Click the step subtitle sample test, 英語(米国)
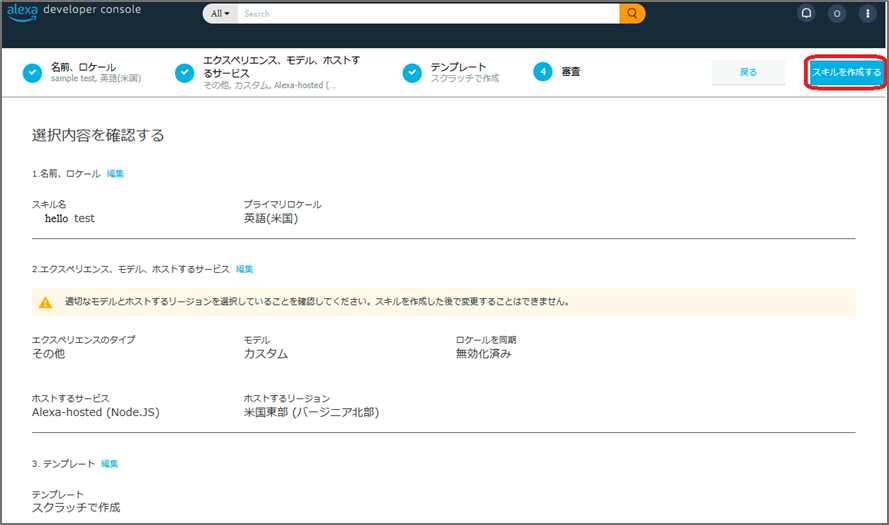The image size is (889, 525). pos(96,78)
